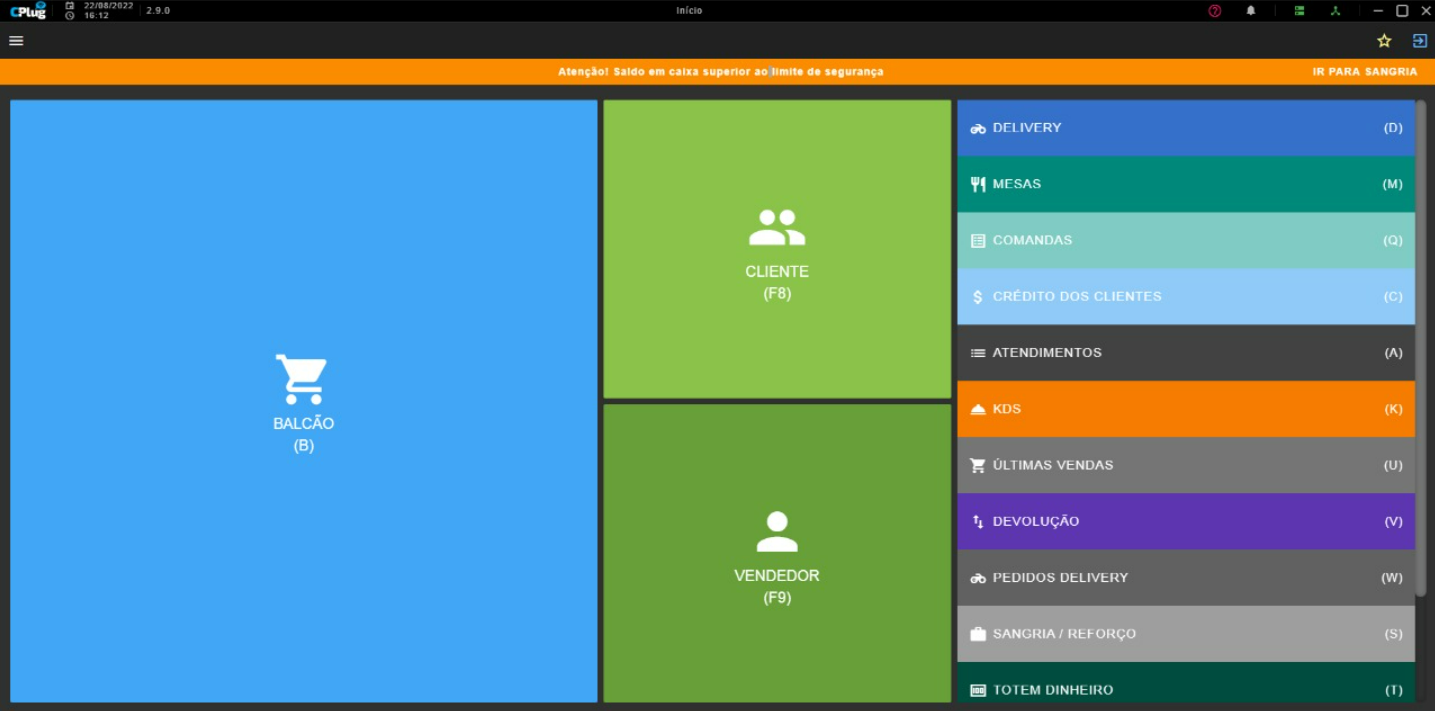Click the logout exit icon

(x=1419, y=41)
